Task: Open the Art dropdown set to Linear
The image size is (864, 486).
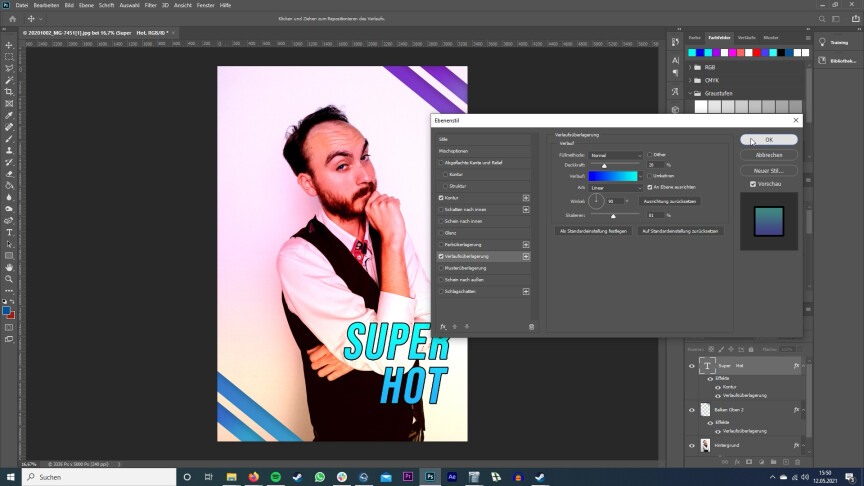Action: click(615, 187)
